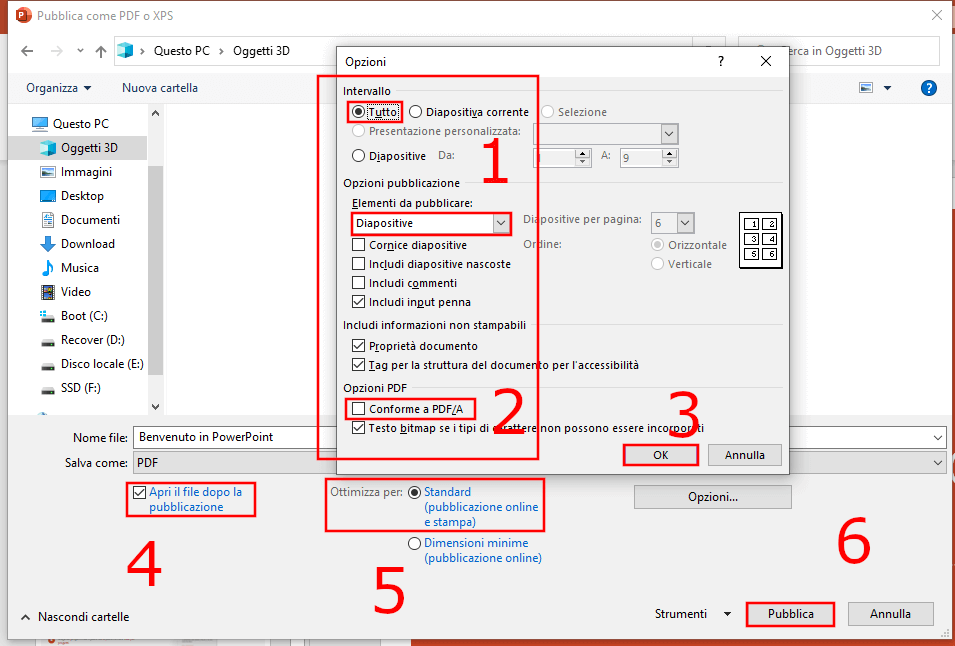
Task: Select Diapositiva corrente radio button
Action: [416, 112]
